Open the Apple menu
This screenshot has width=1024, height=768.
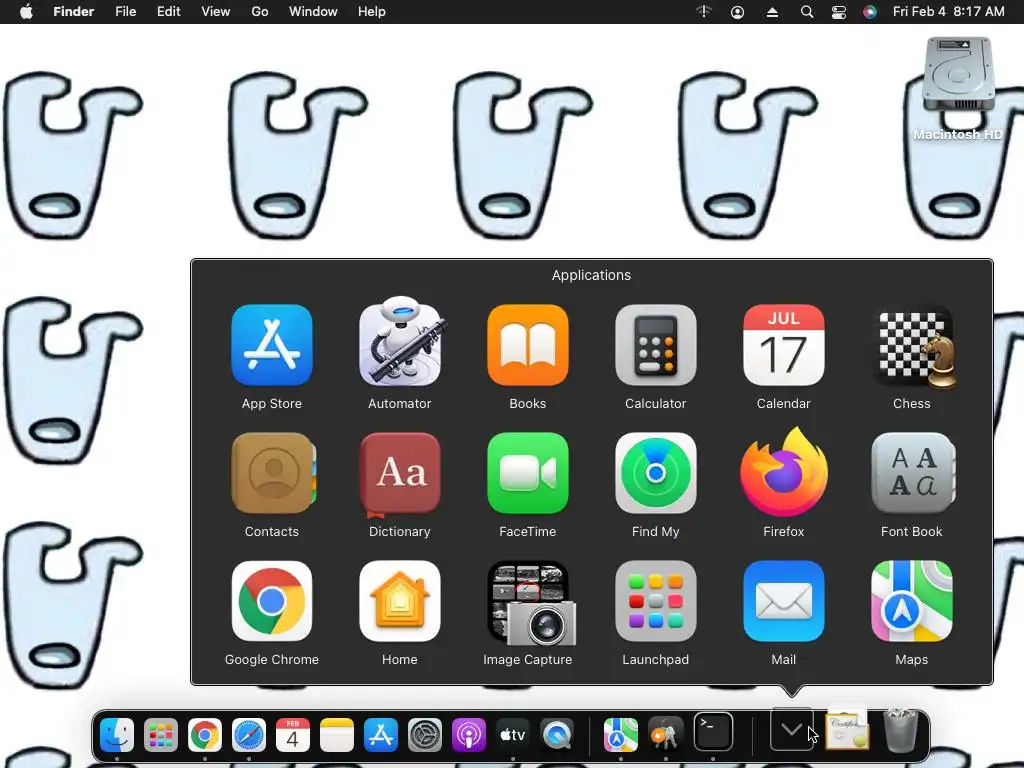point(26,12)
